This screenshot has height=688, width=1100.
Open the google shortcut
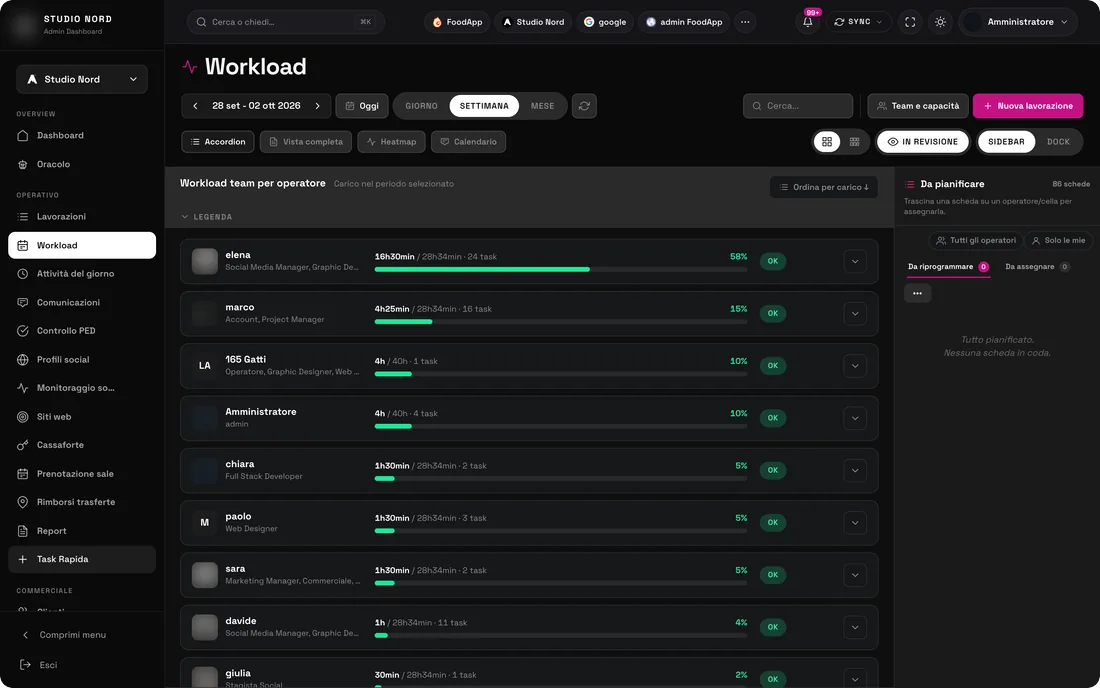[x=605, y=22]
